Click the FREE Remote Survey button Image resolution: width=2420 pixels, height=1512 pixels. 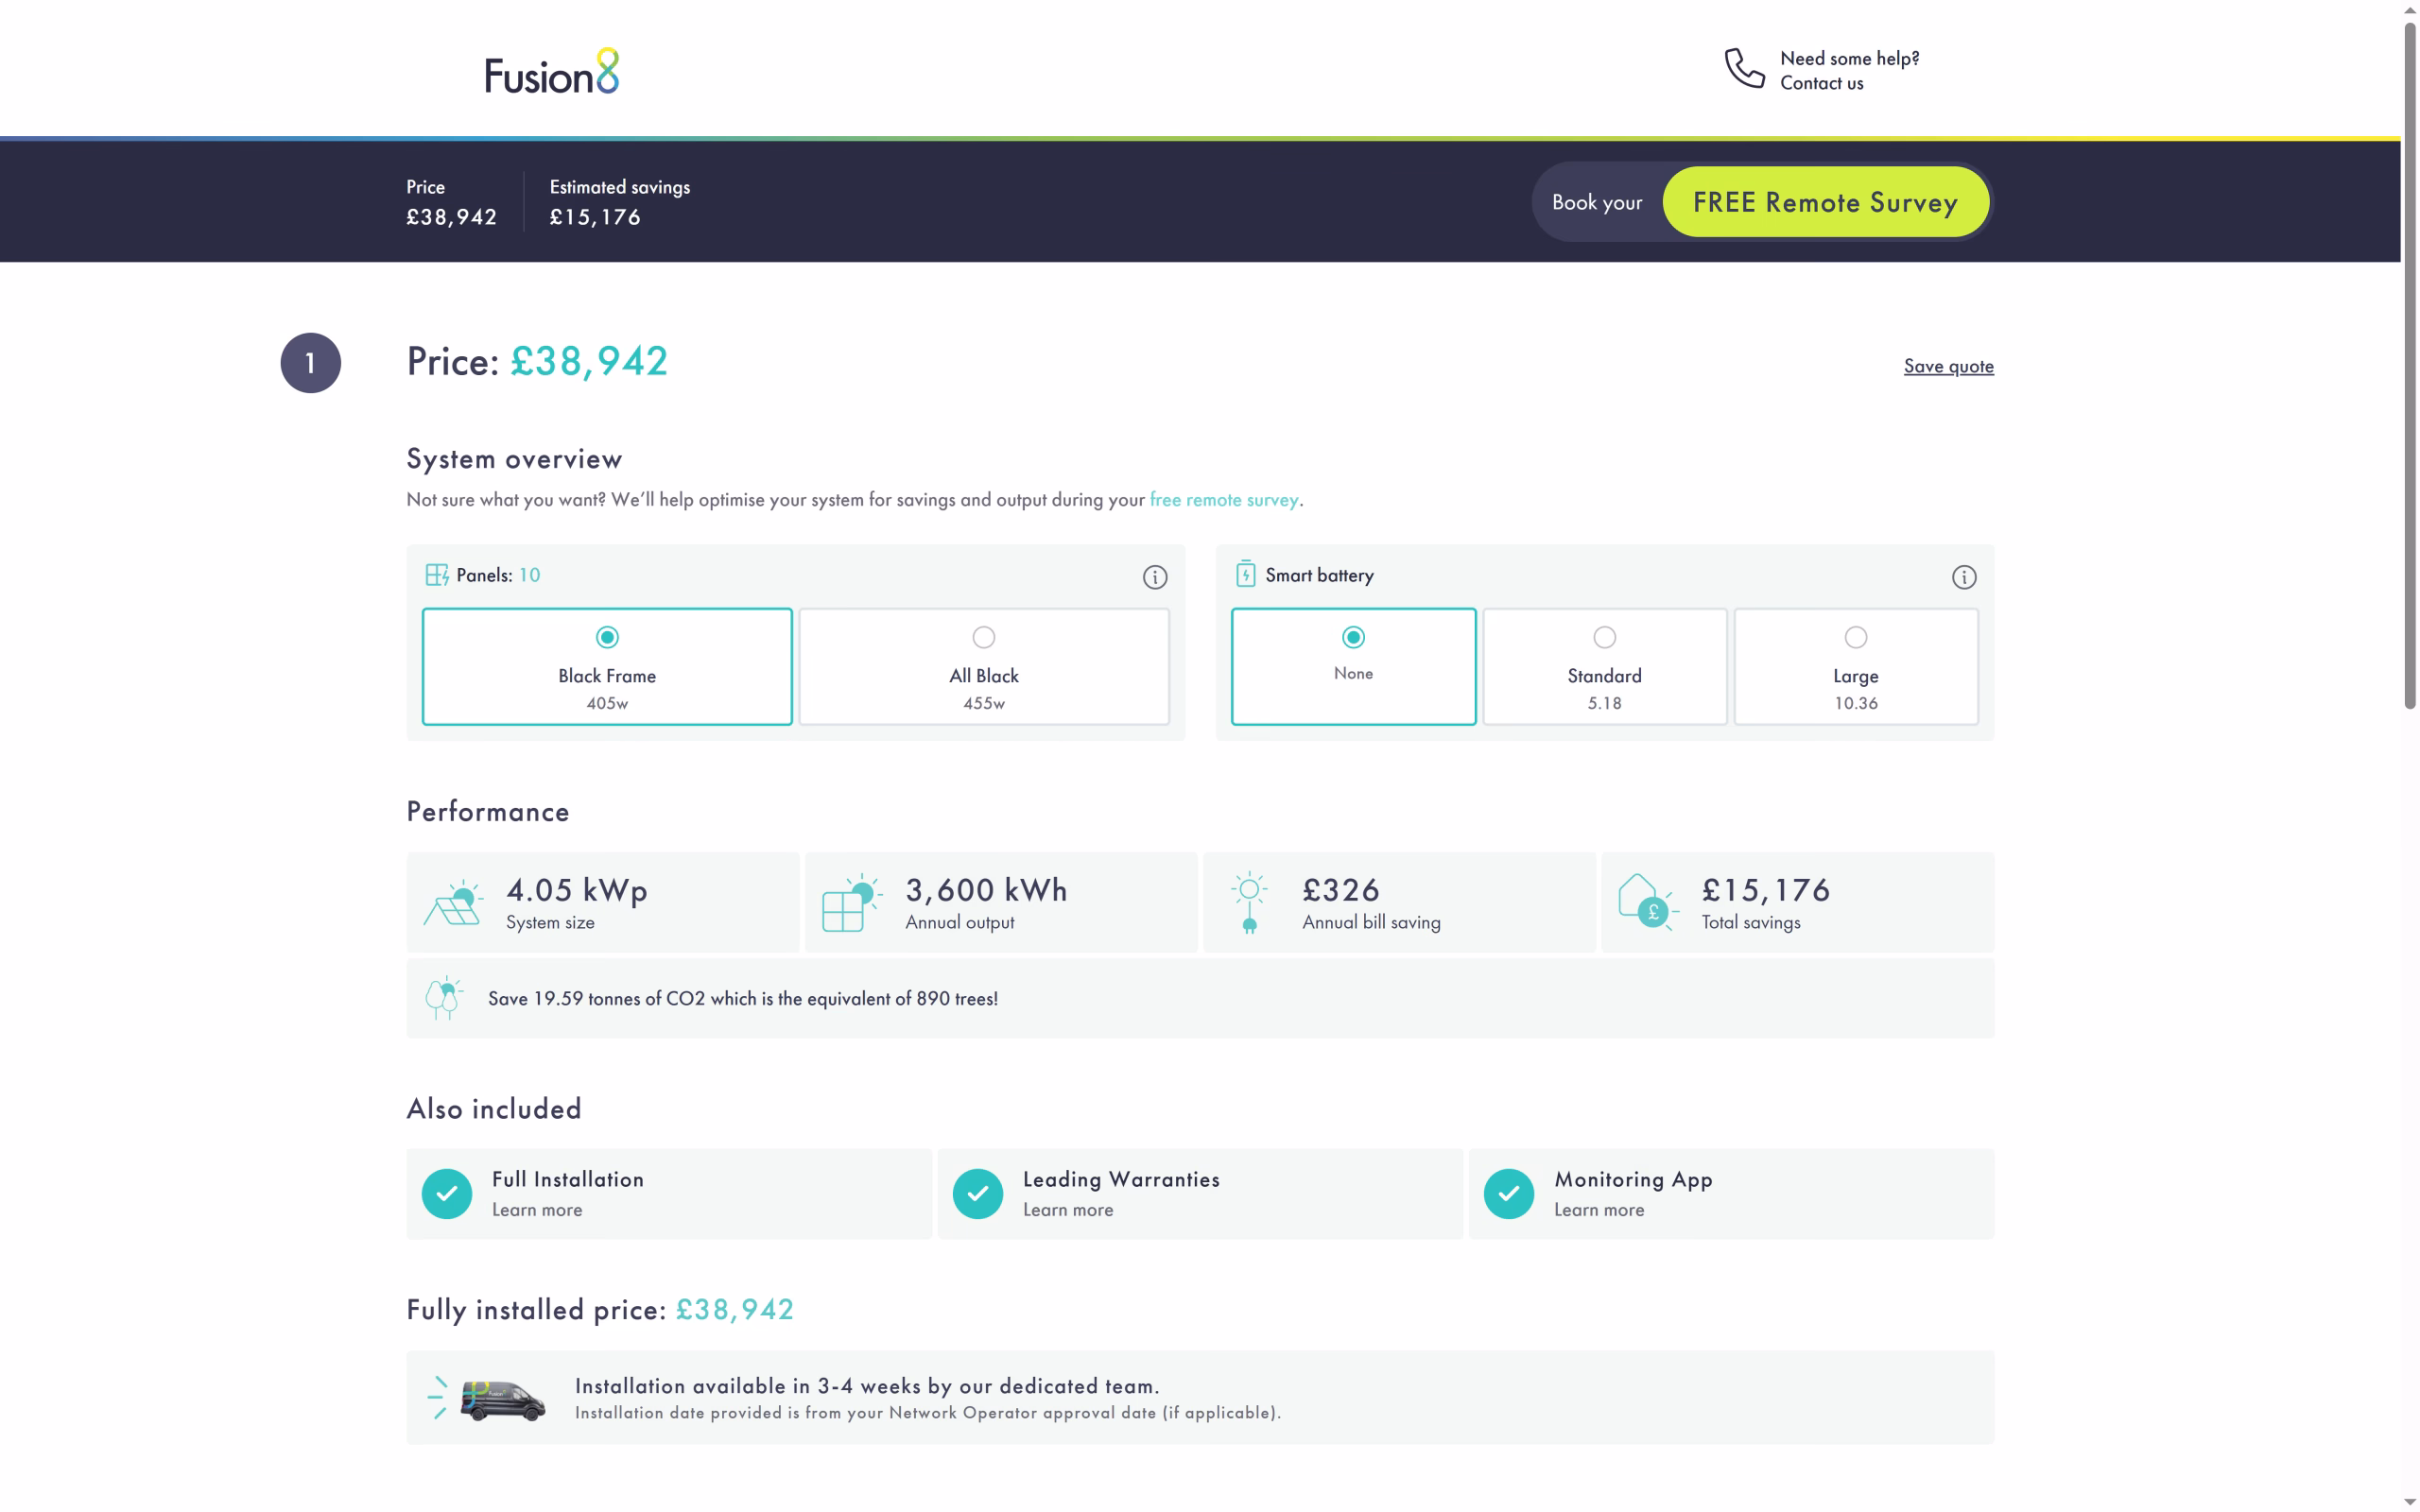1825,202
